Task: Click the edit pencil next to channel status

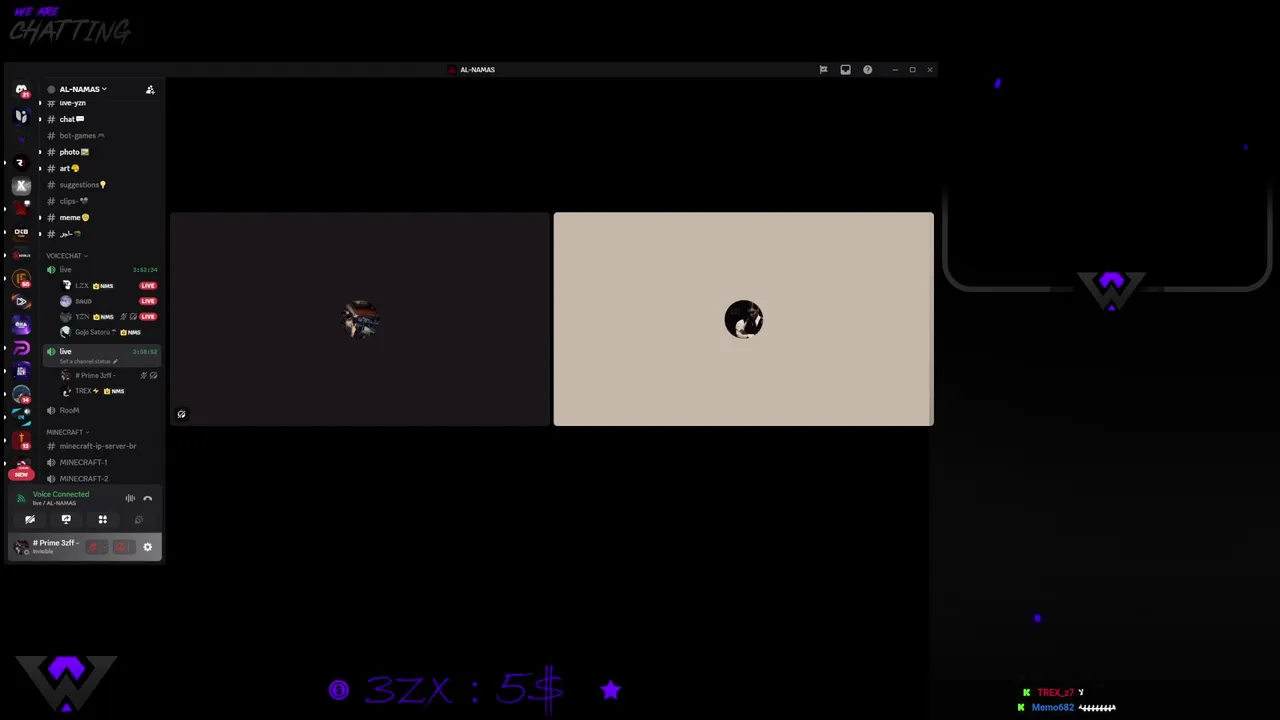Action: click(115, 361)
